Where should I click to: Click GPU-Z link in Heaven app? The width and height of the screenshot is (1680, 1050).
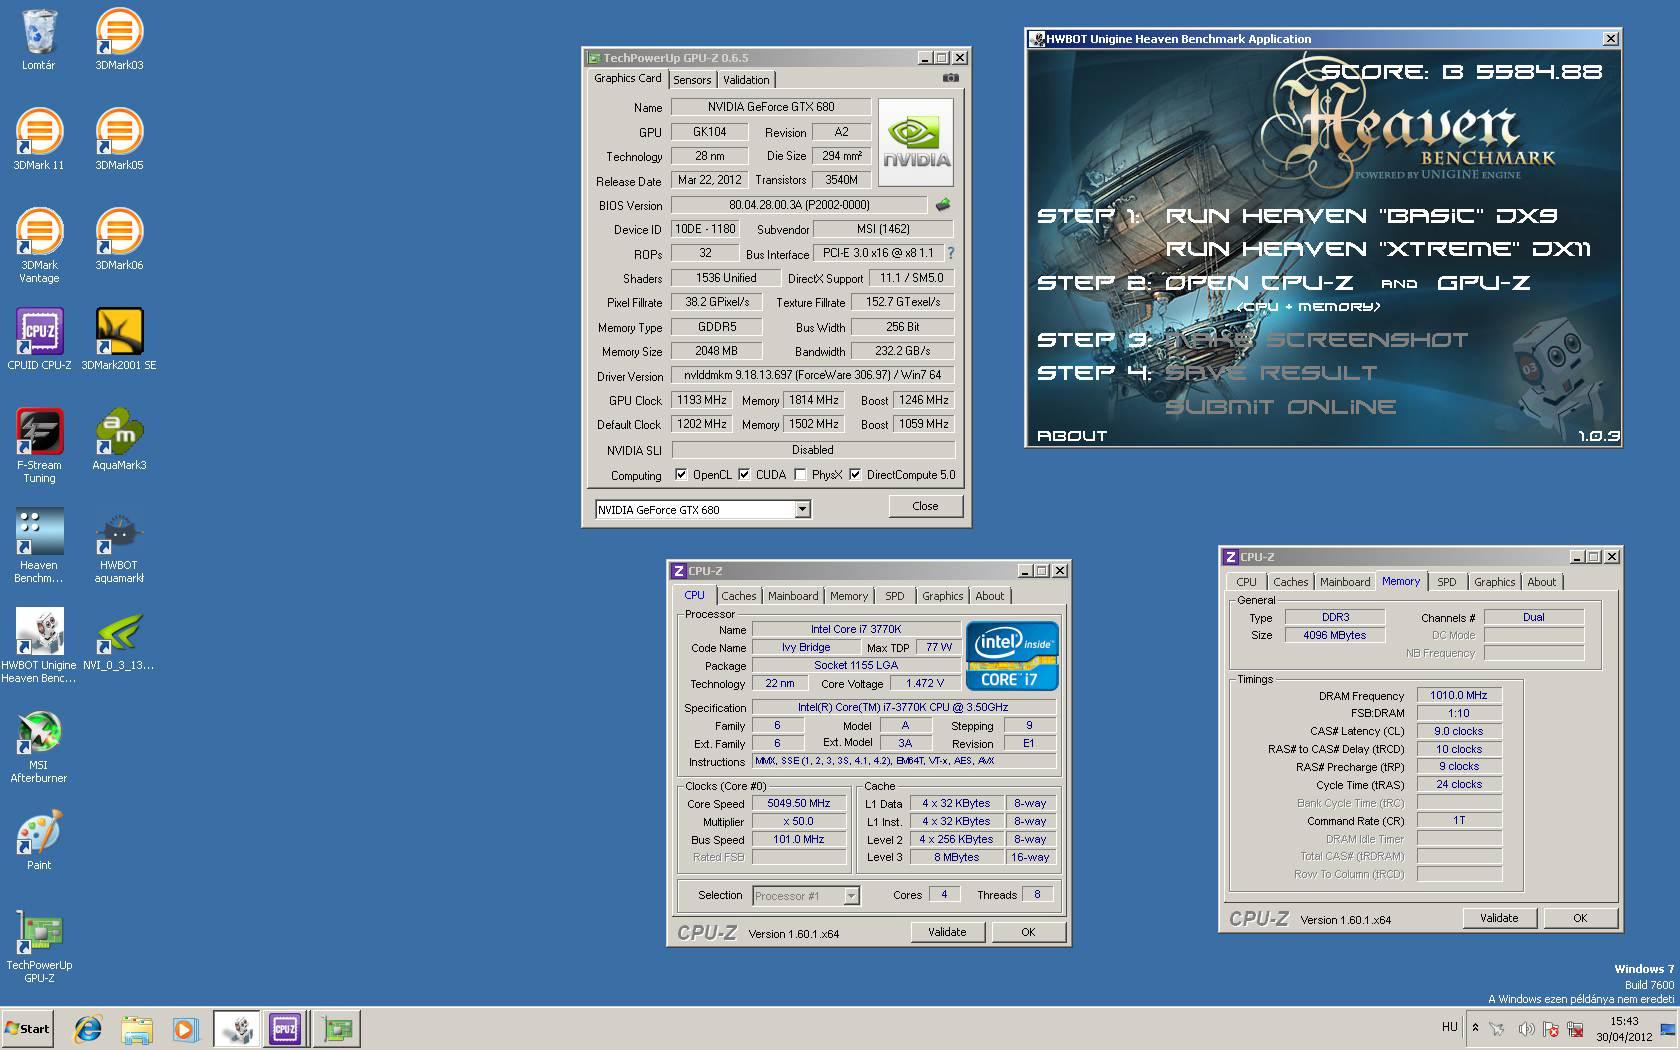pyautogui.click(x=1483, y=283)
